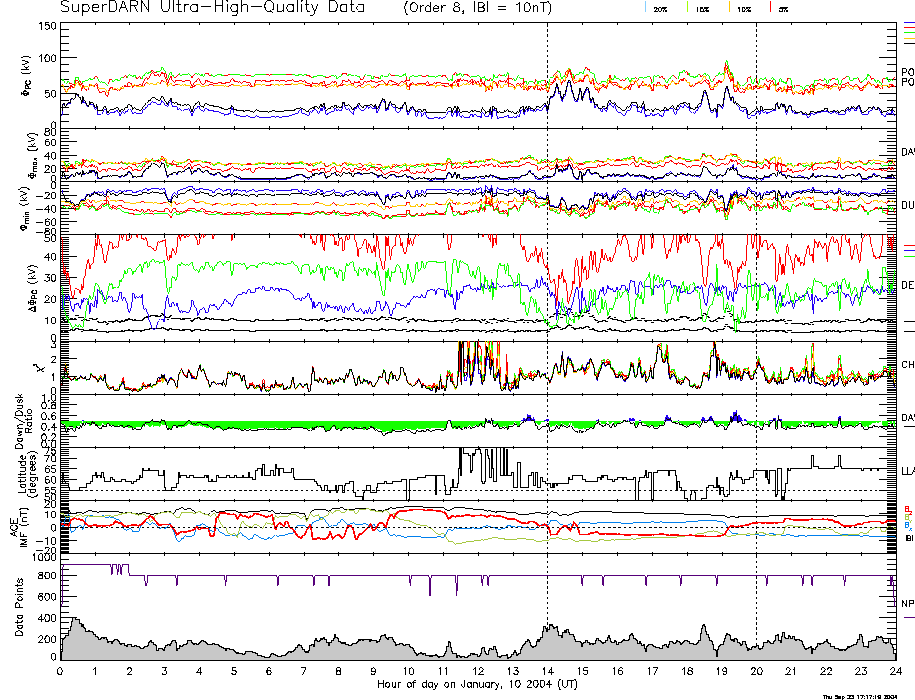Click the hour 0 tick label on x-axis
915x700 pixels.
pos(61,672)
